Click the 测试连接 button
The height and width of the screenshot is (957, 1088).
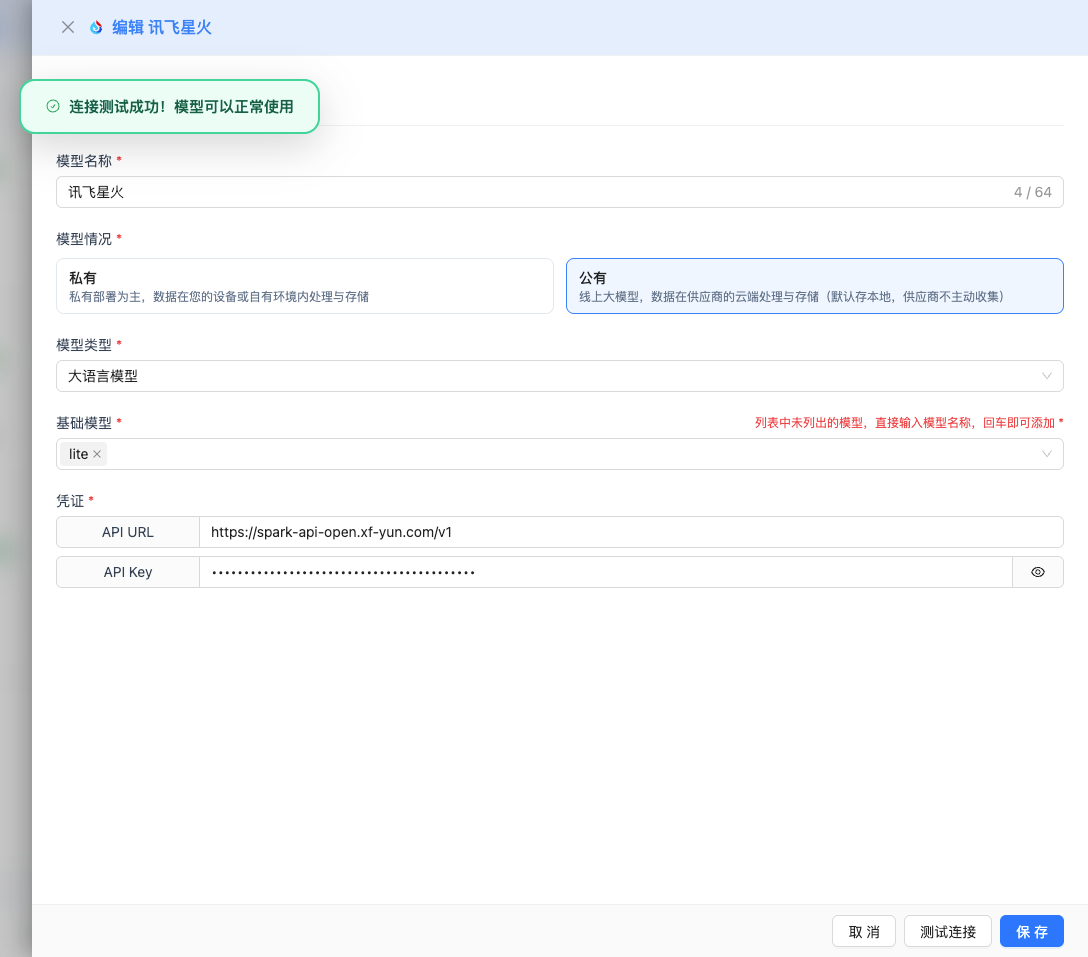(x=947, y=931)
